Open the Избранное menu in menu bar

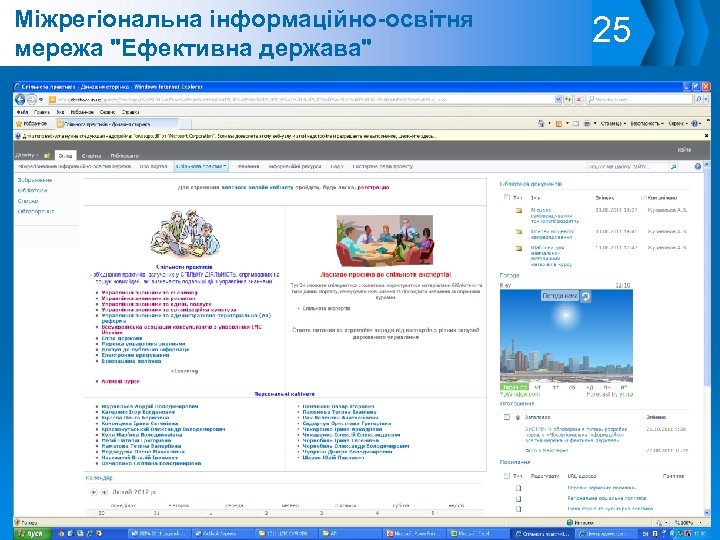pyautogui.click(x=82, y=112)
